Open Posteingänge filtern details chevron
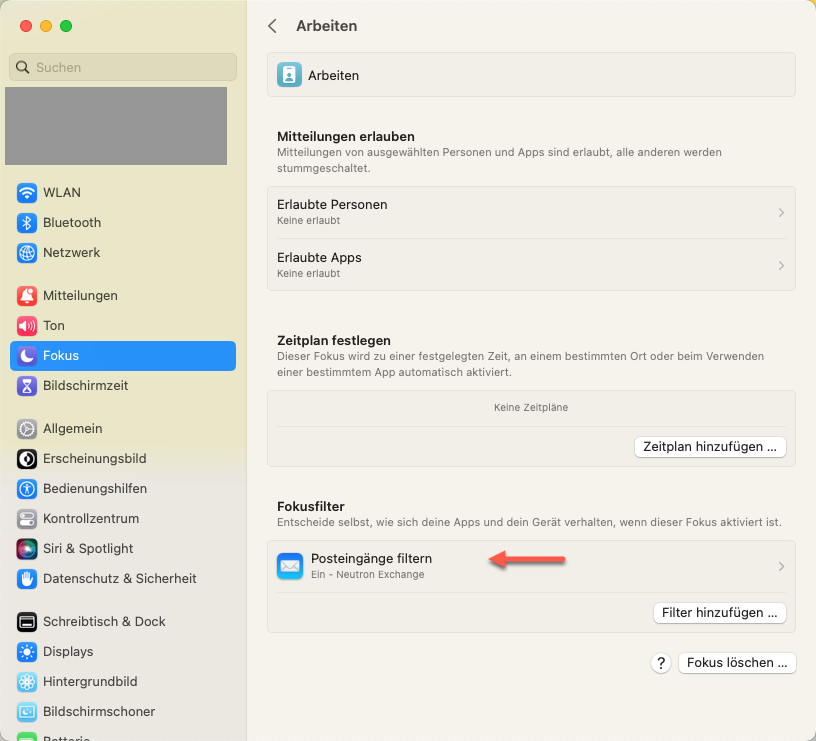Viewport: 816px width, 741px height. (x=781, y=567)
